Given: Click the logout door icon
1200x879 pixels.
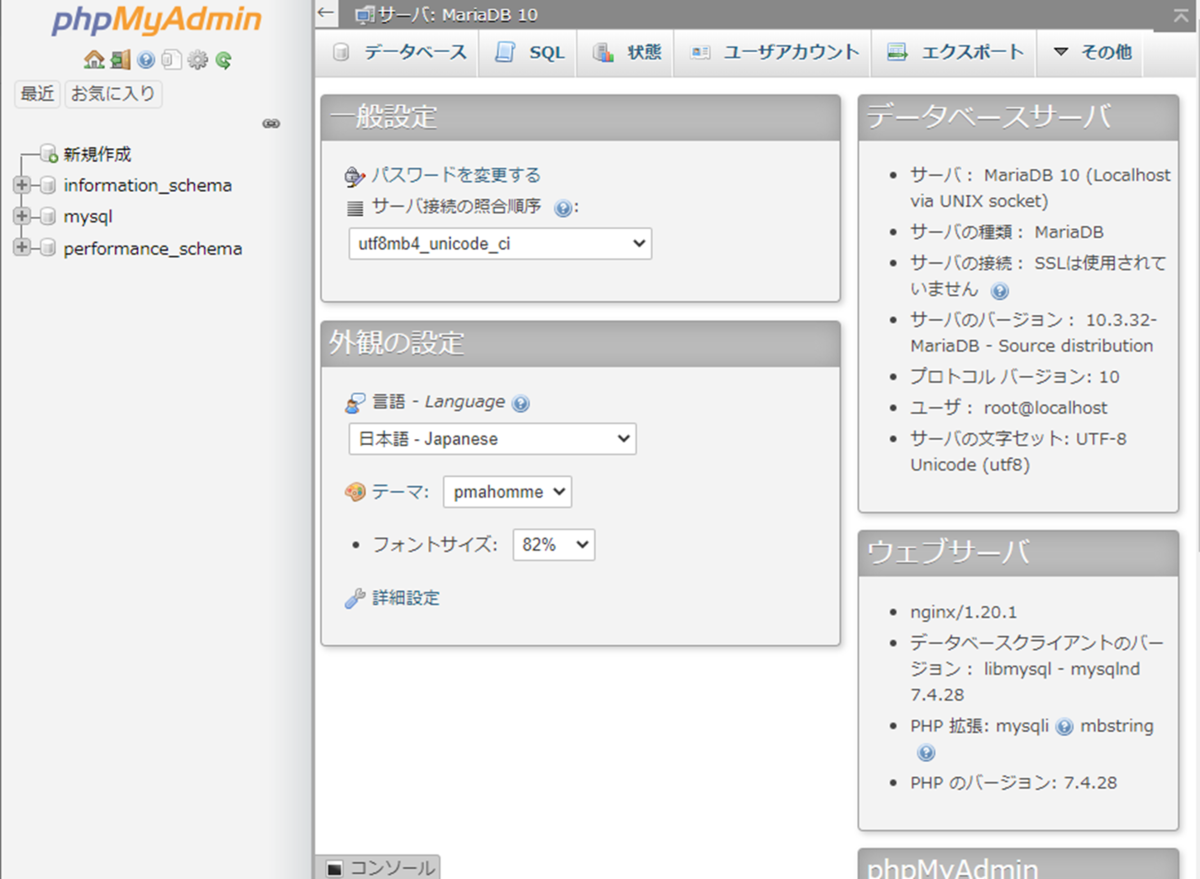Looking at the screenshot, I should coord(121,60).
